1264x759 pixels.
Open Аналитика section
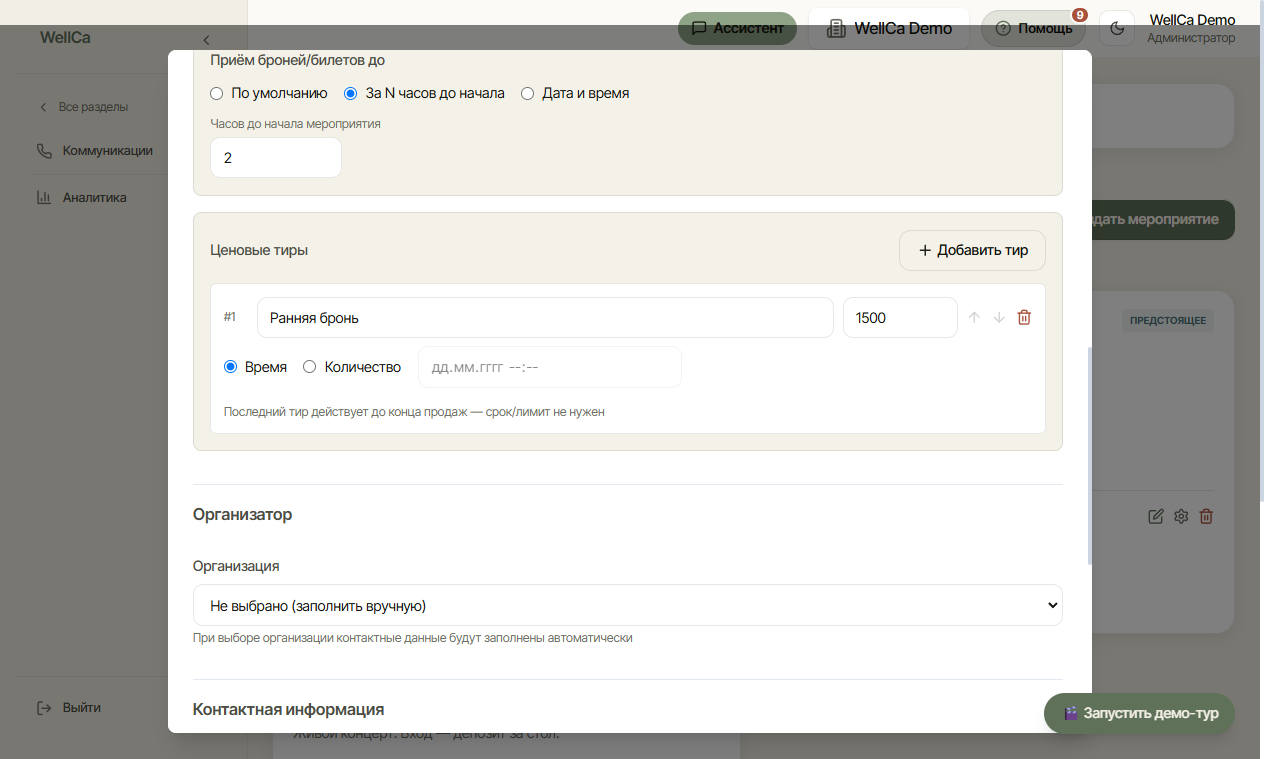point(83,197)
